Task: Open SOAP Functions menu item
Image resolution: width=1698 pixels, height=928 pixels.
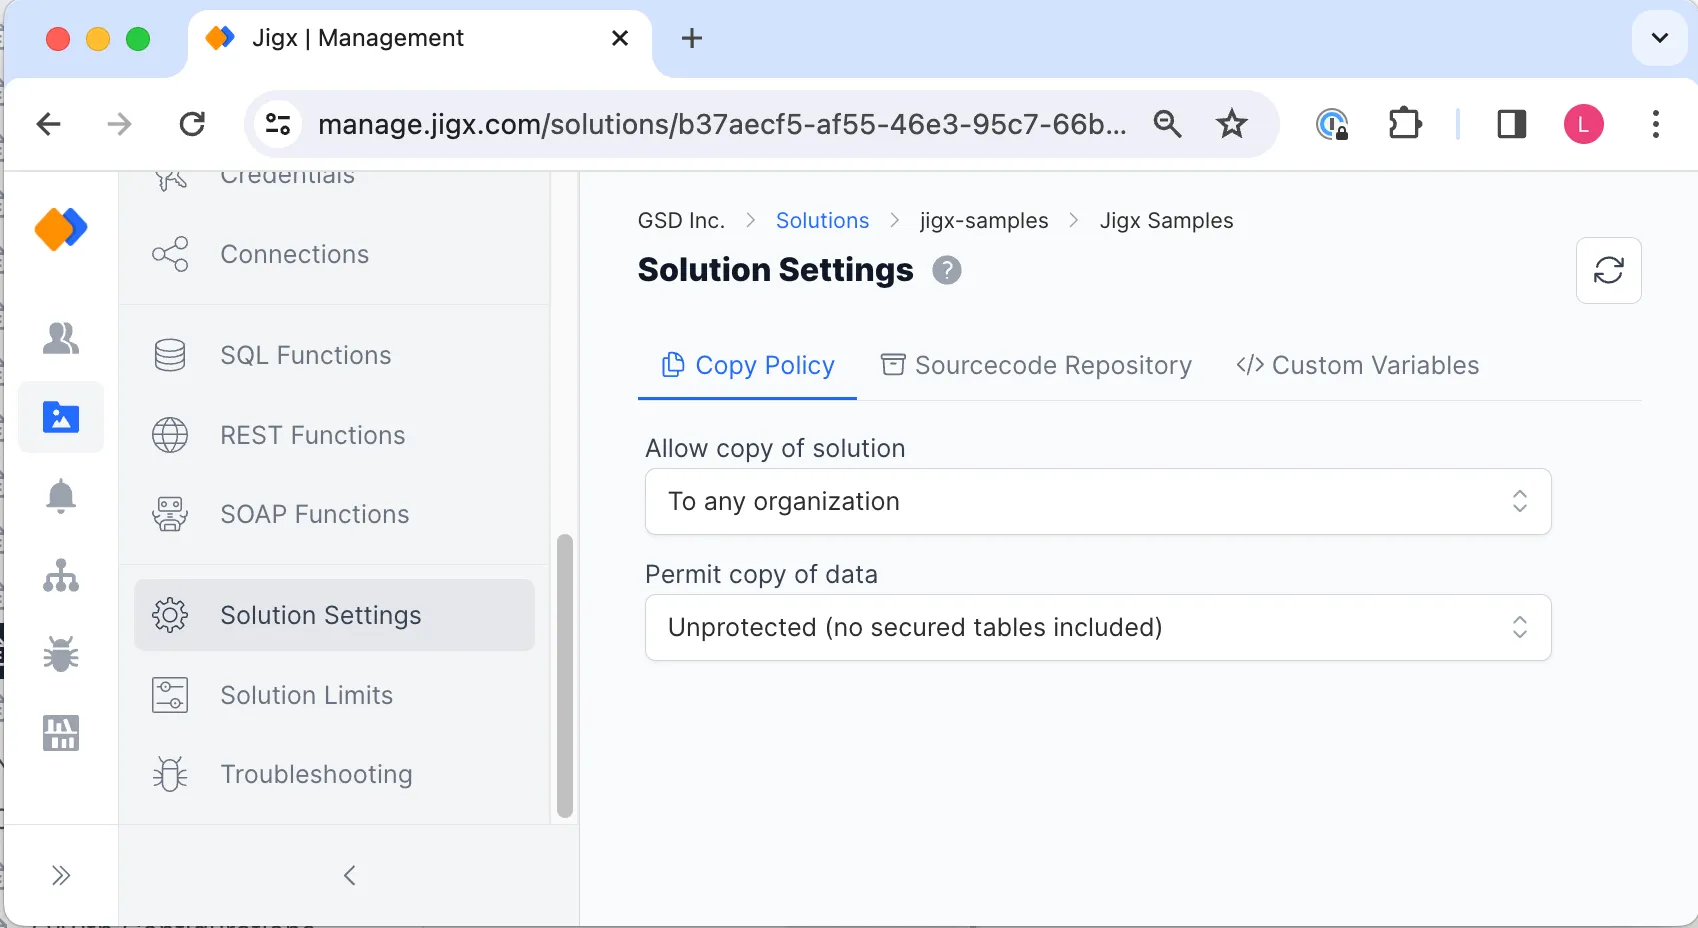Action: 334,514
